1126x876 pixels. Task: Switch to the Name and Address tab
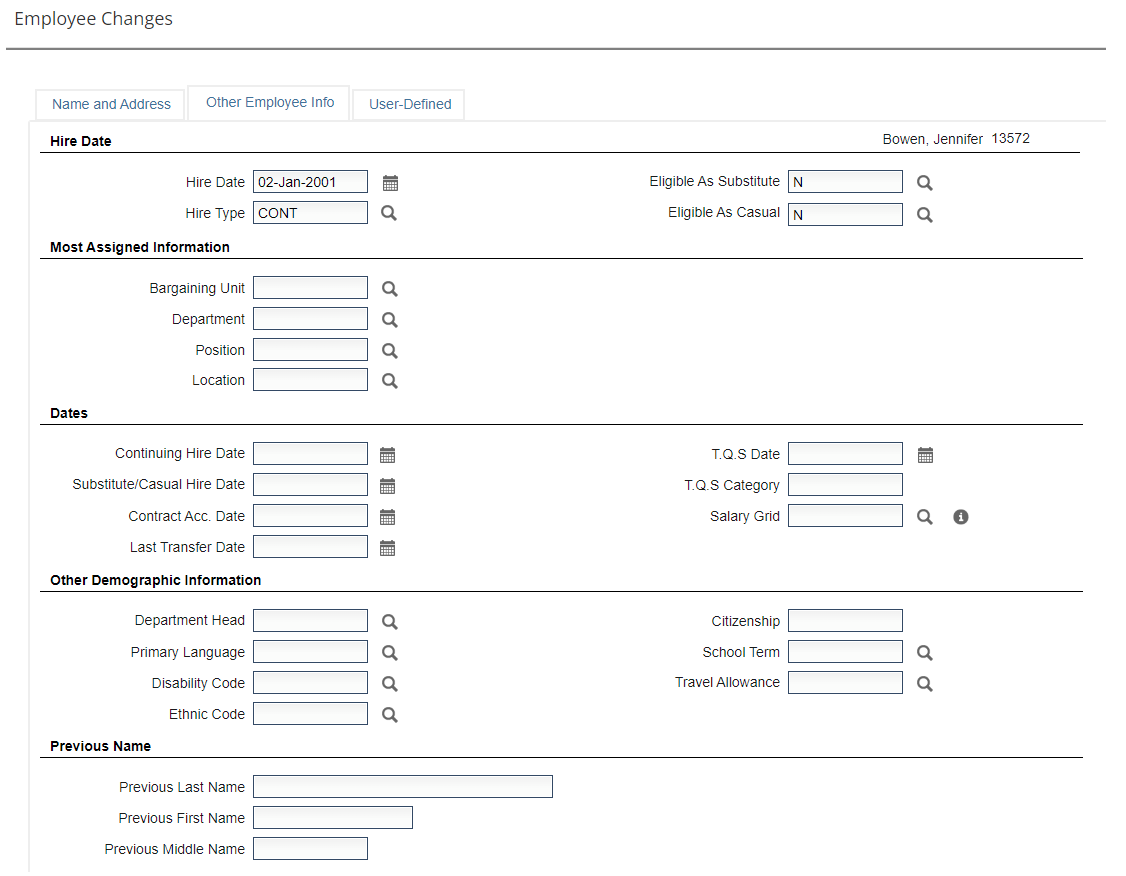pyautogui.click(x=111, y=104)
